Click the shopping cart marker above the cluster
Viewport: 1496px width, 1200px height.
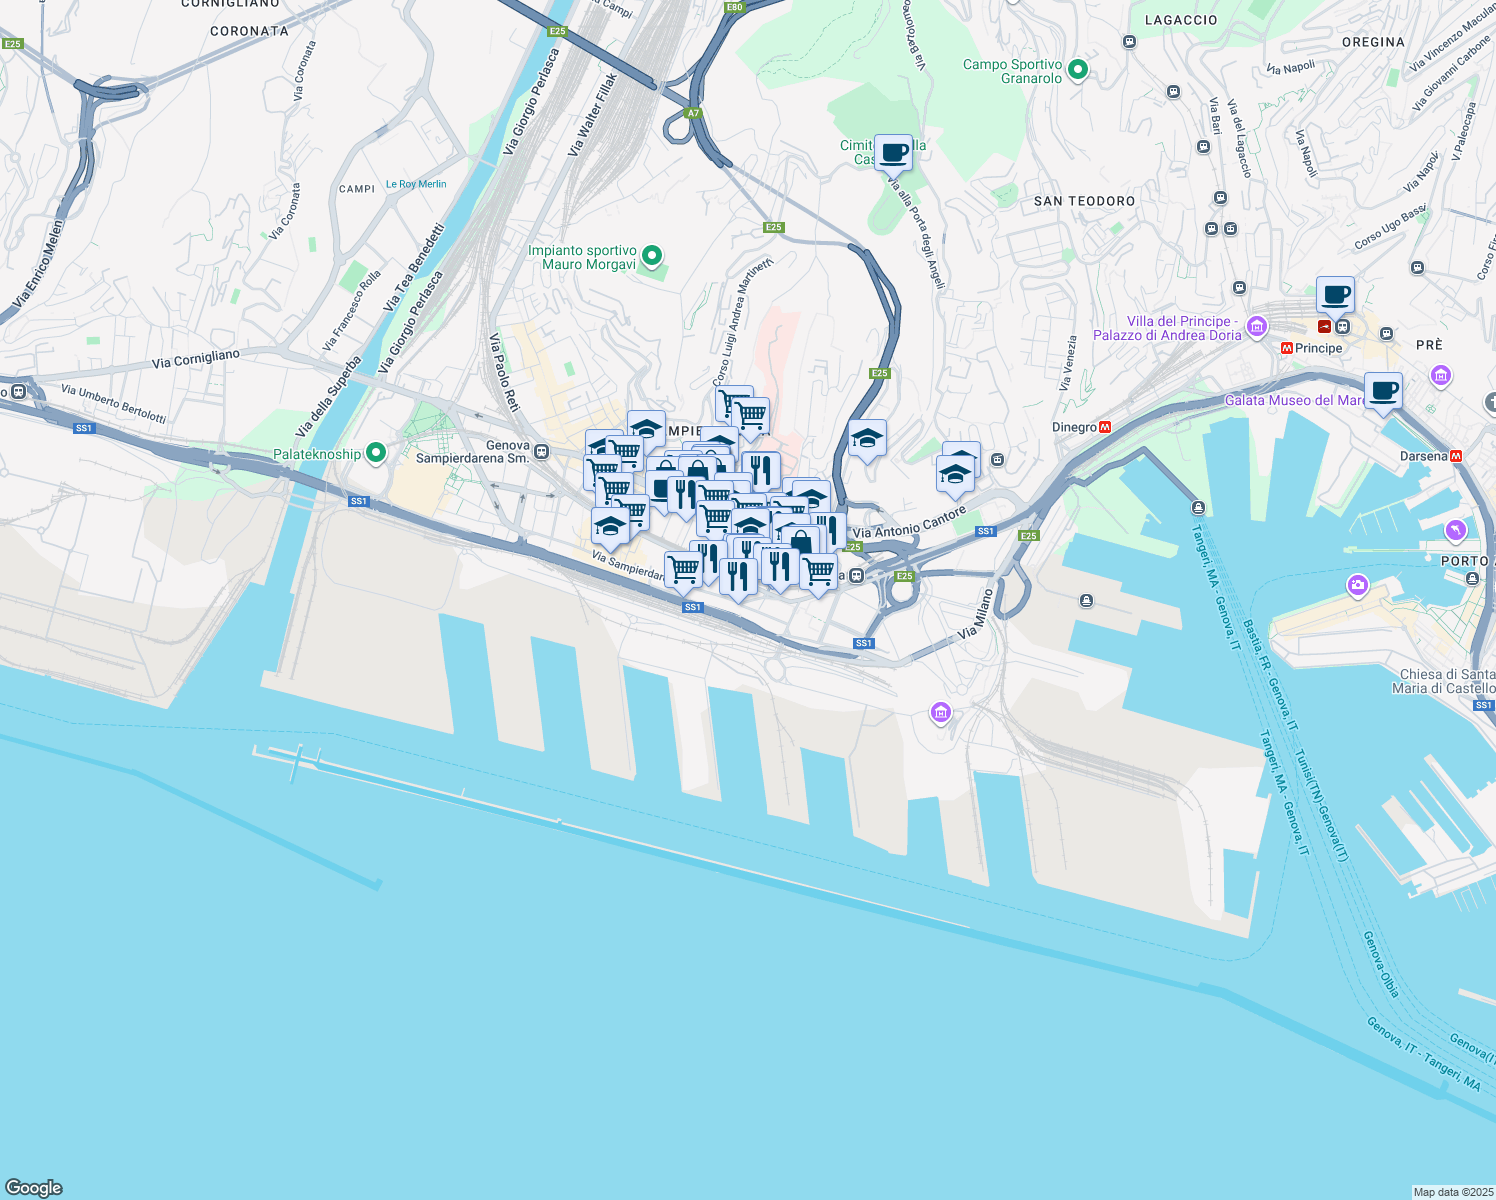pos(750,413)
